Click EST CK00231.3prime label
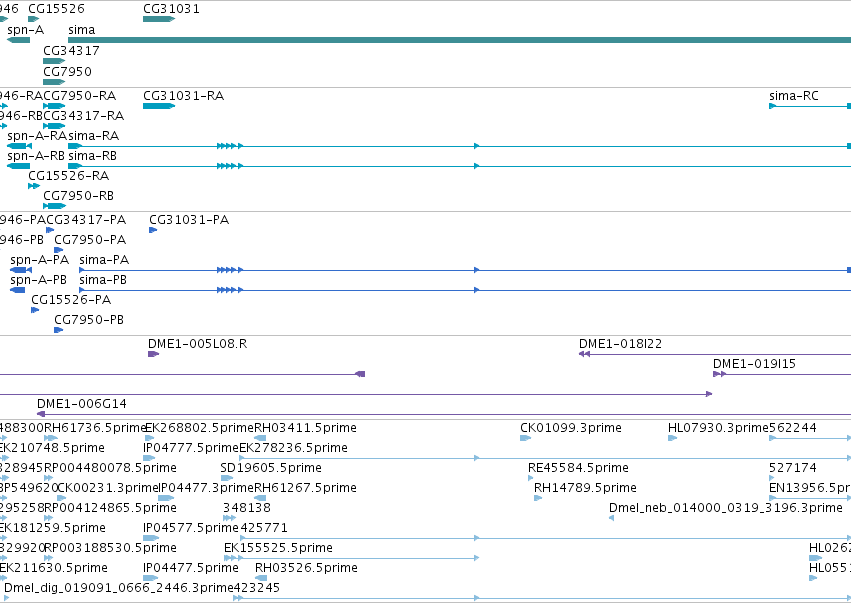The width and height of the screenshot is (851, 603). pos(107,488)
